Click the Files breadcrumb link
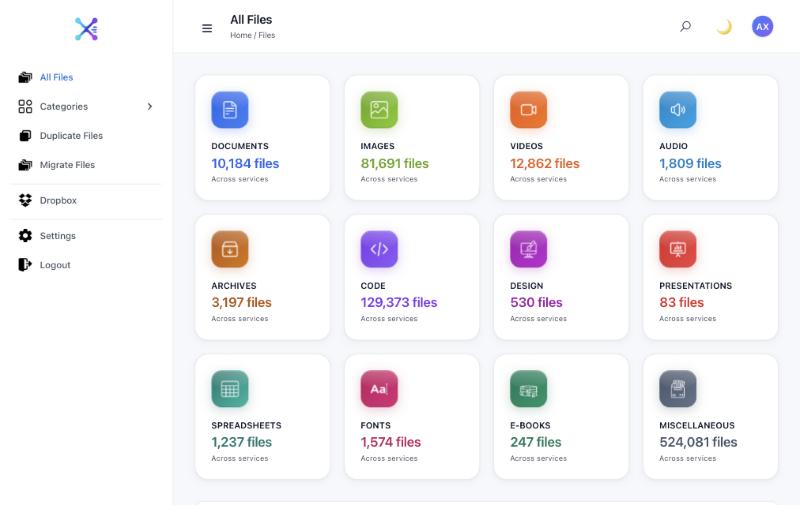Viewport: 800px width, 505px height. pyautogui.click(x=267, y=35)
